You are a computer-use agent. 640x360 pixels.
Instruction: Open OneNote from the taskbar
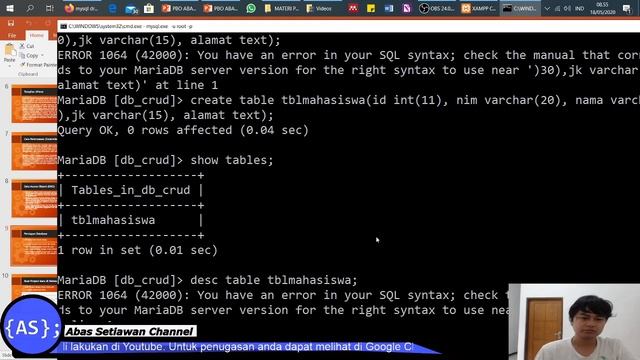[x=407, y=8]
